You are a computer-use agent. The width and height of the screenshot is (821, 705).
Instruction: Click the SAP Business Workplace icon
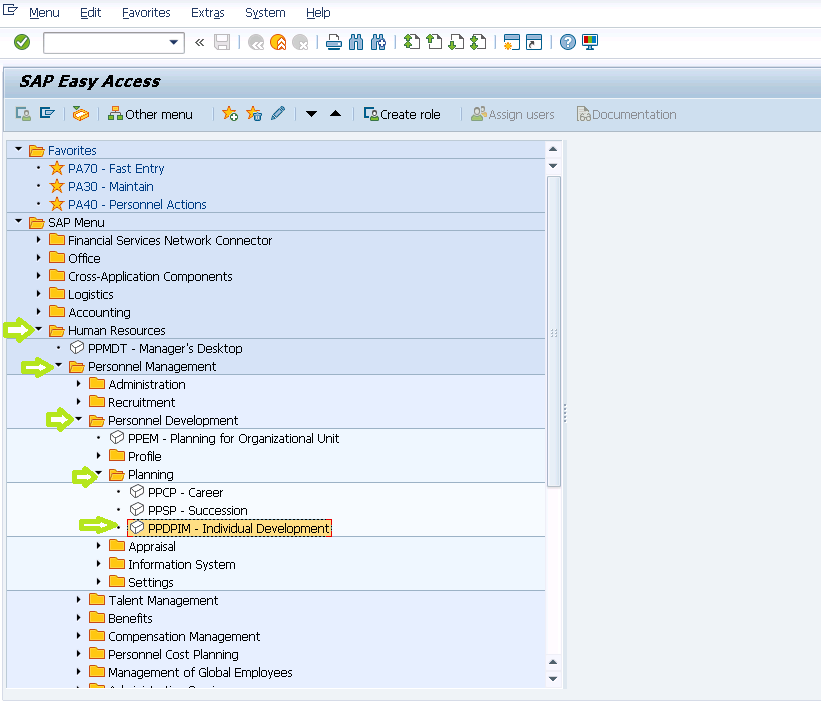[81, 114]
